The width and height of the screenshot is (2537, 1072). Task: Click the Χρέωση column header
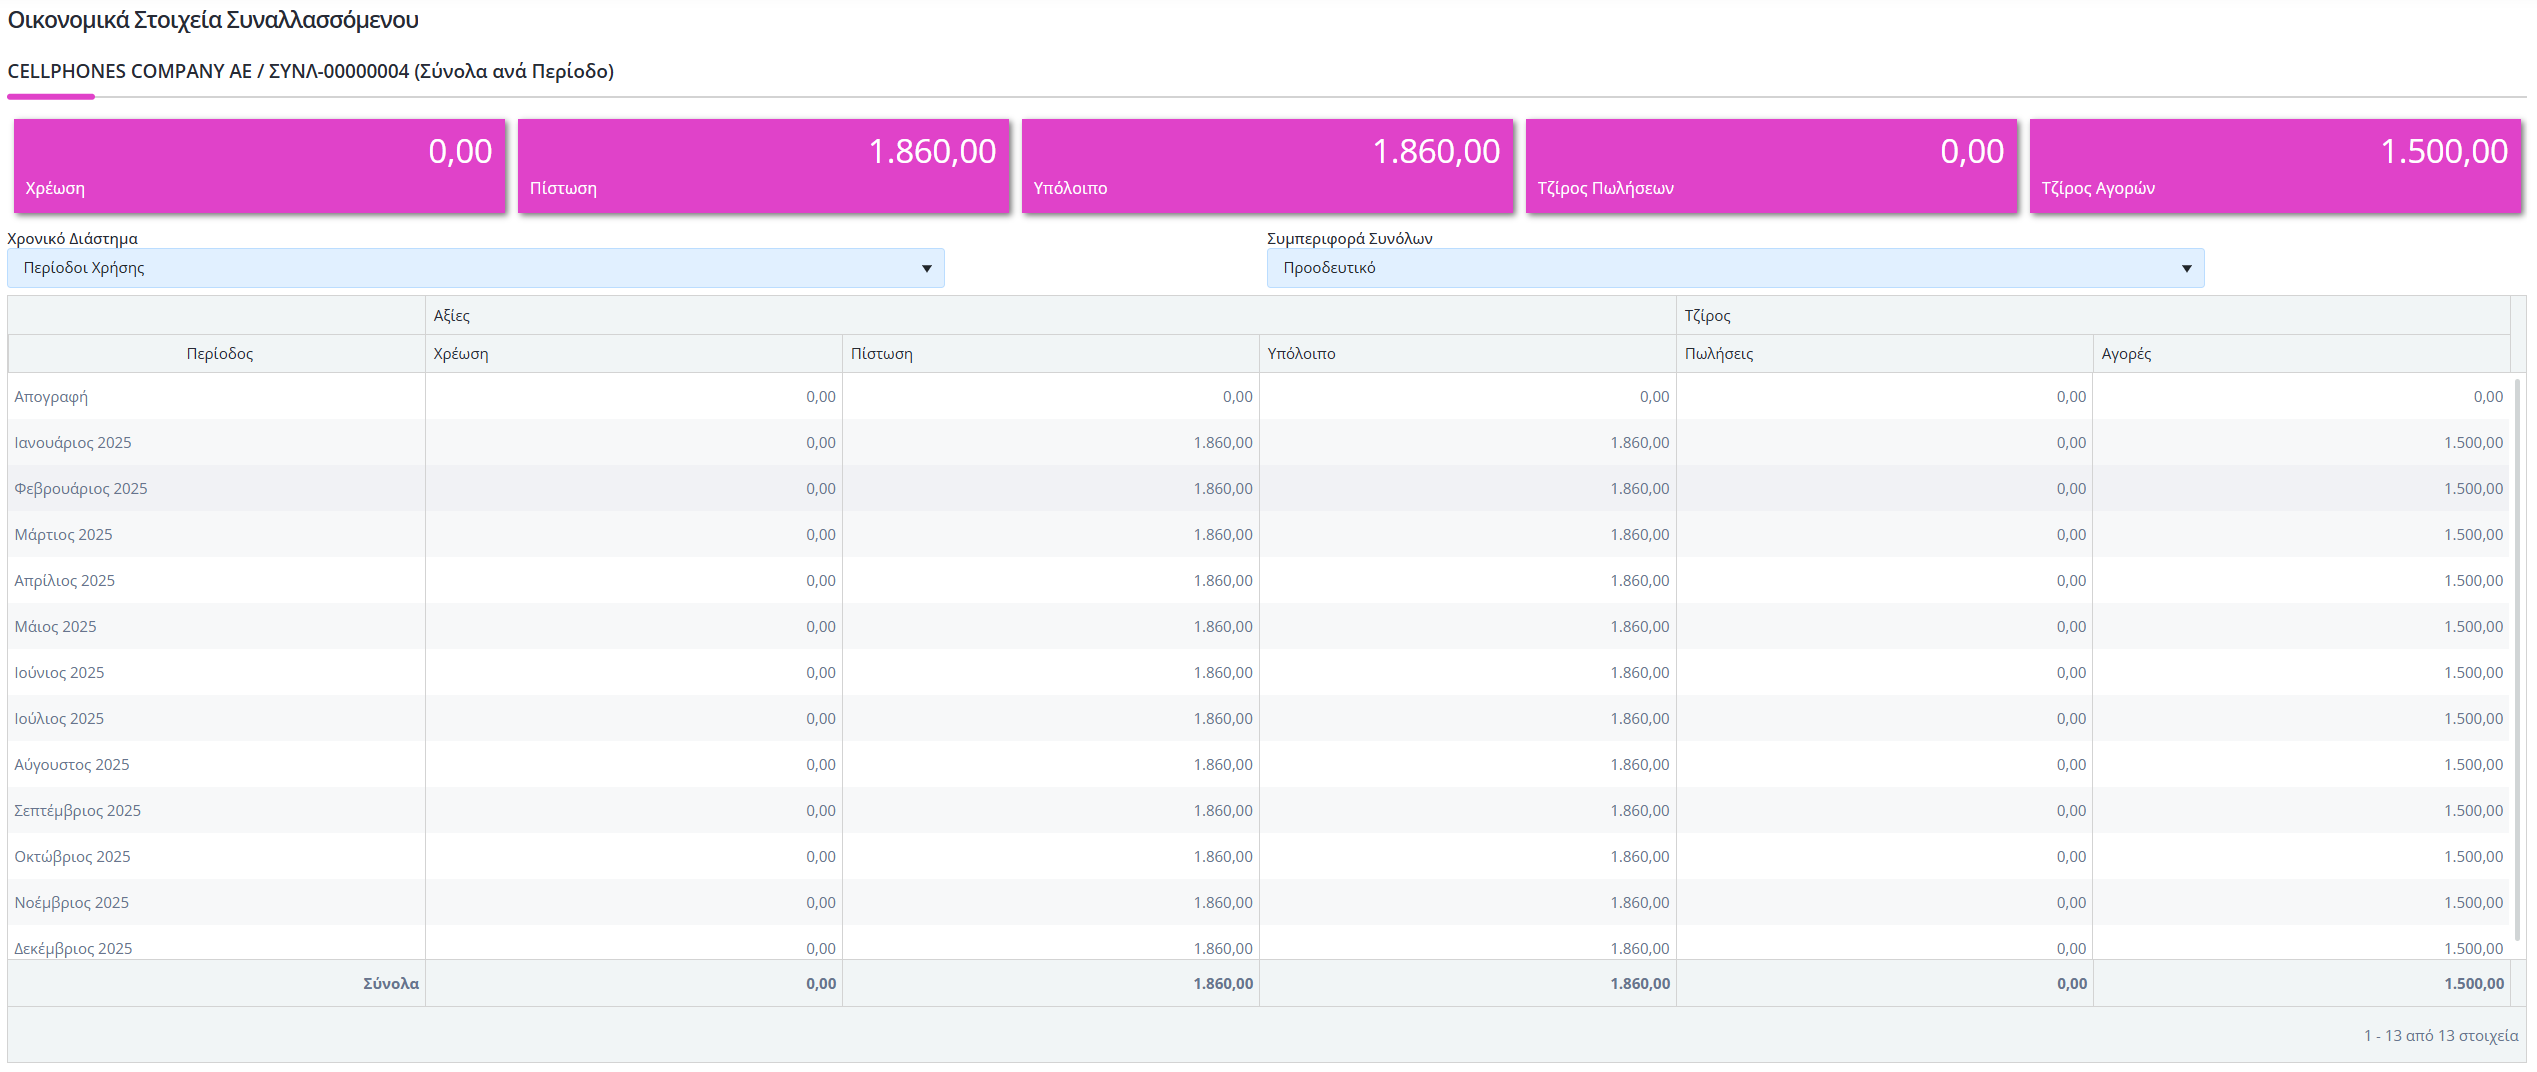634,354
